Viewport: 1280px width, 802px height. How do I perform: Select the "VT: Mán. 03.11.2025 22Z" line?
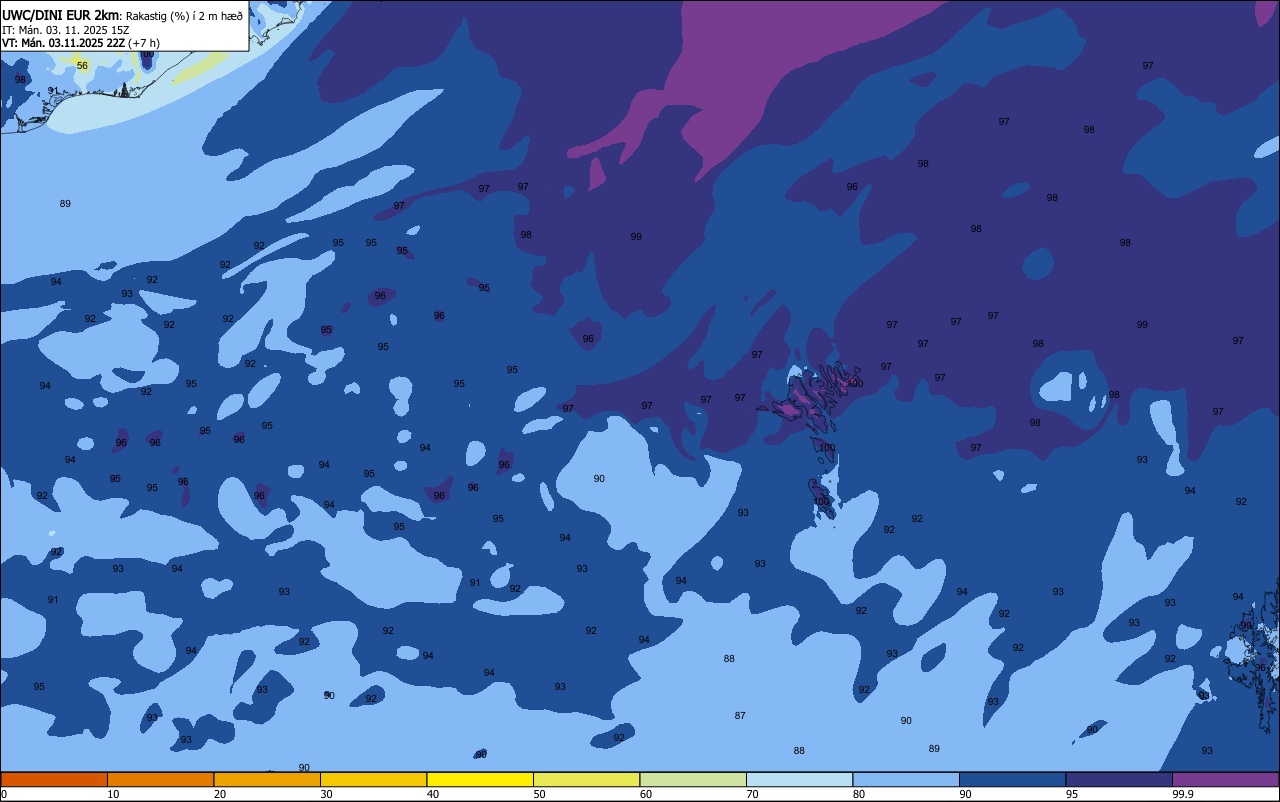point(63,43)
